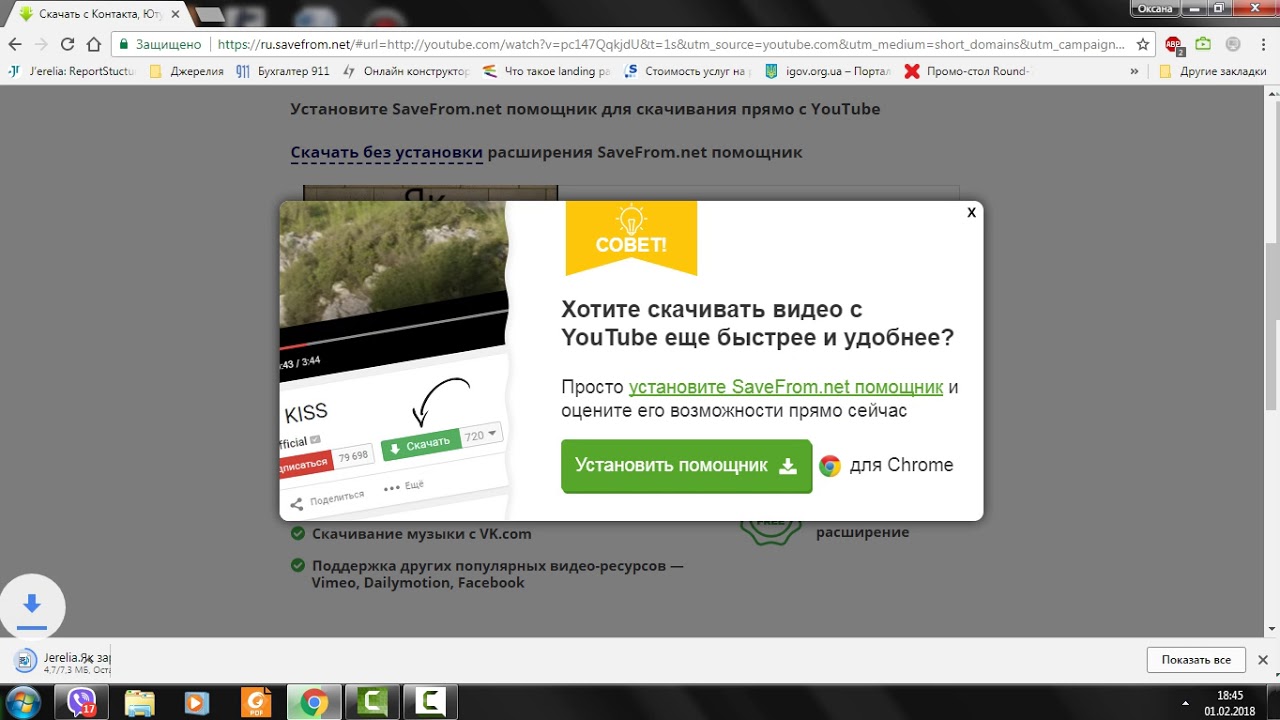Image resolution: width=1280 pixels, height=720 pixels.
Task: Reload the page with the refresh icon
Action: [x=67, y=44]
